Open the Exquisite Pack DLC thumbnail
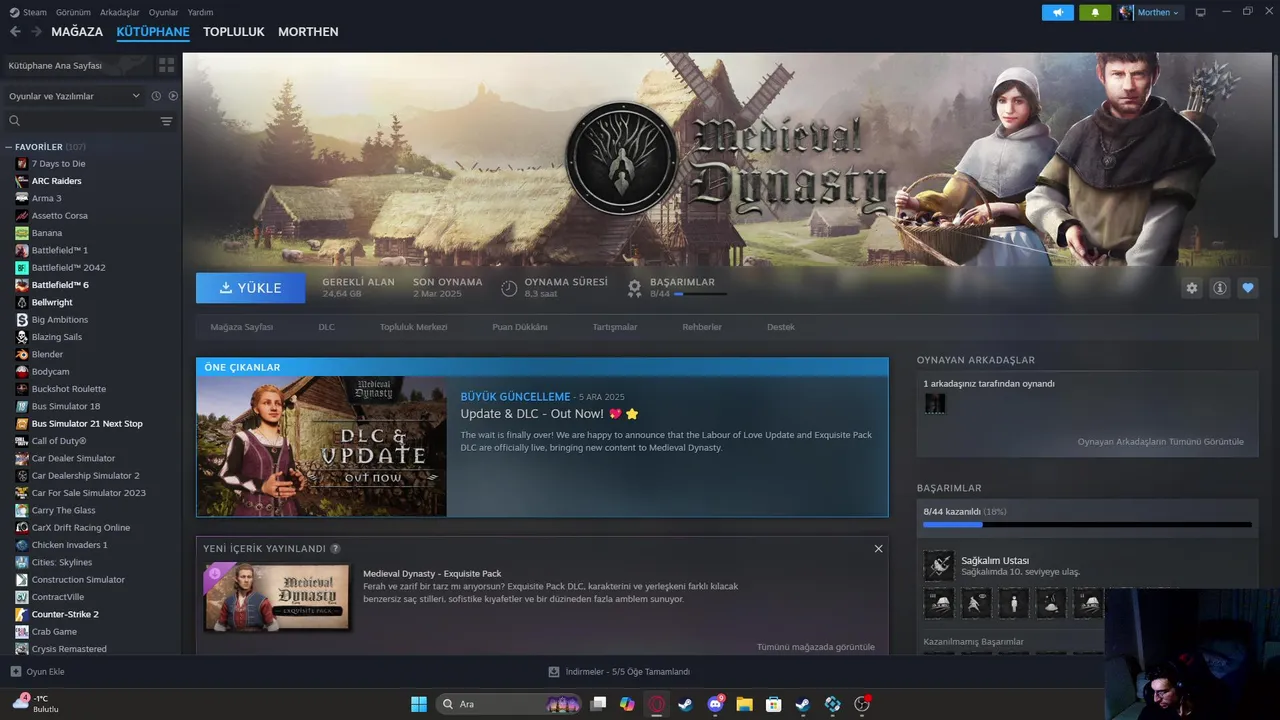This screenshot has width=1280, height=720. pos(277,597)
